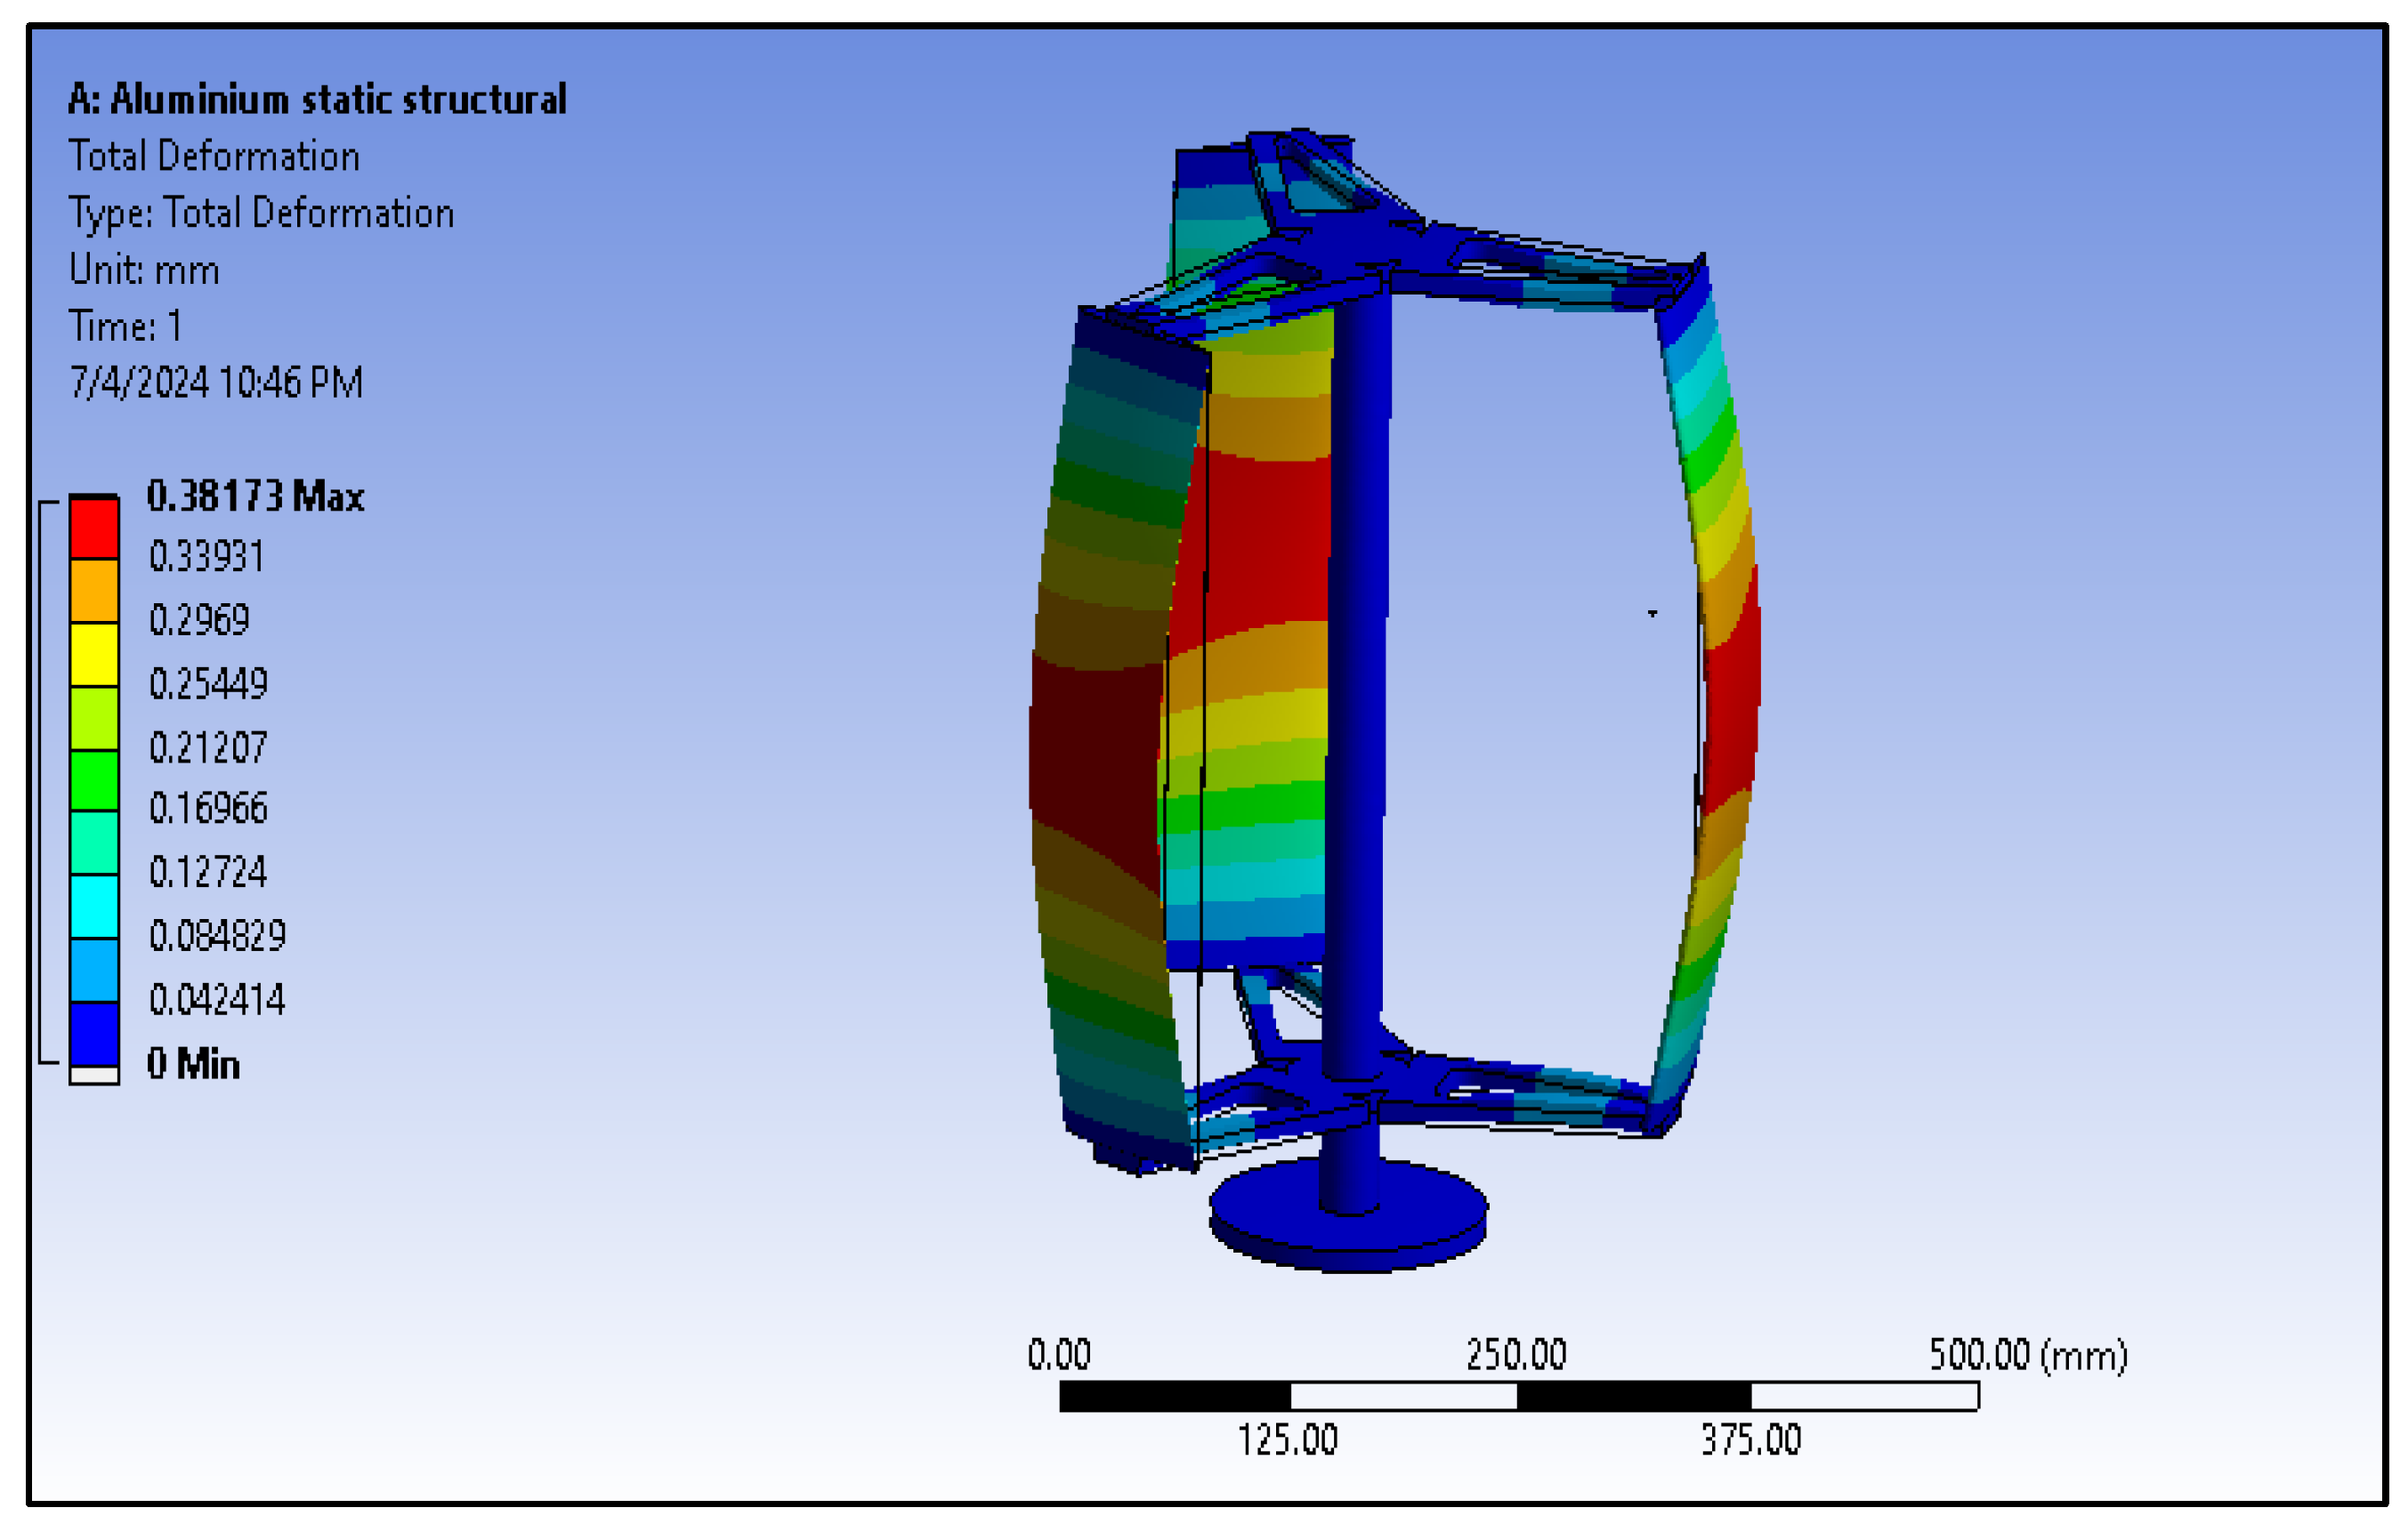
Task: Click the dark red region on left blade
Action: 1097,755
